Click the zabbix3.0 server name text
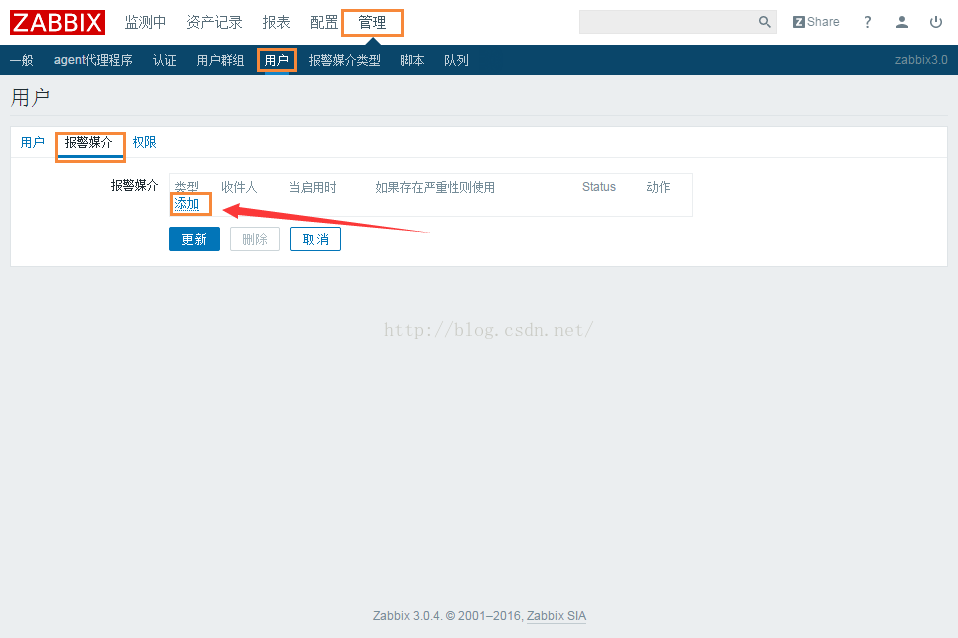 [x=921, y=60]
